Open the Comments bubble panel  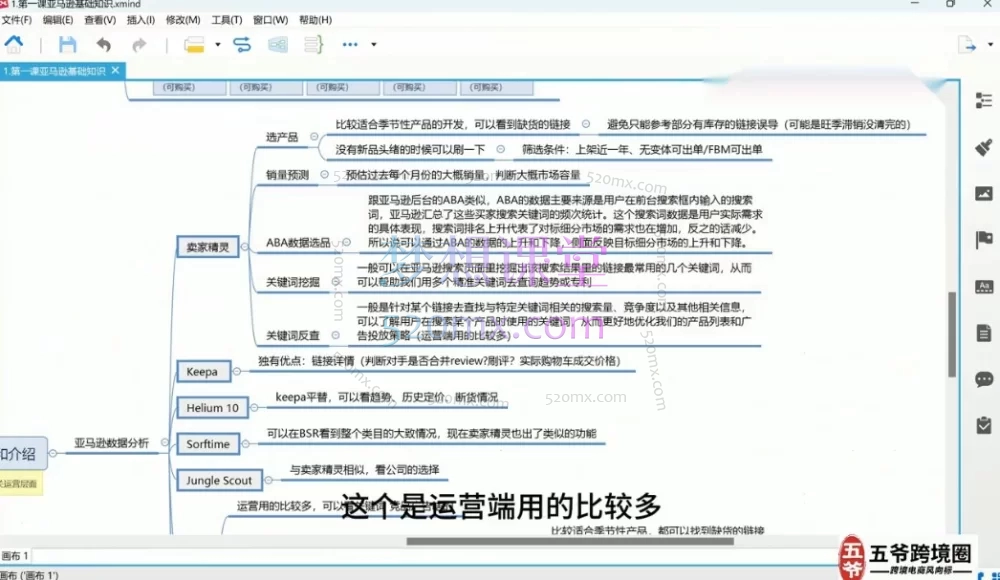tap(983, 380)
